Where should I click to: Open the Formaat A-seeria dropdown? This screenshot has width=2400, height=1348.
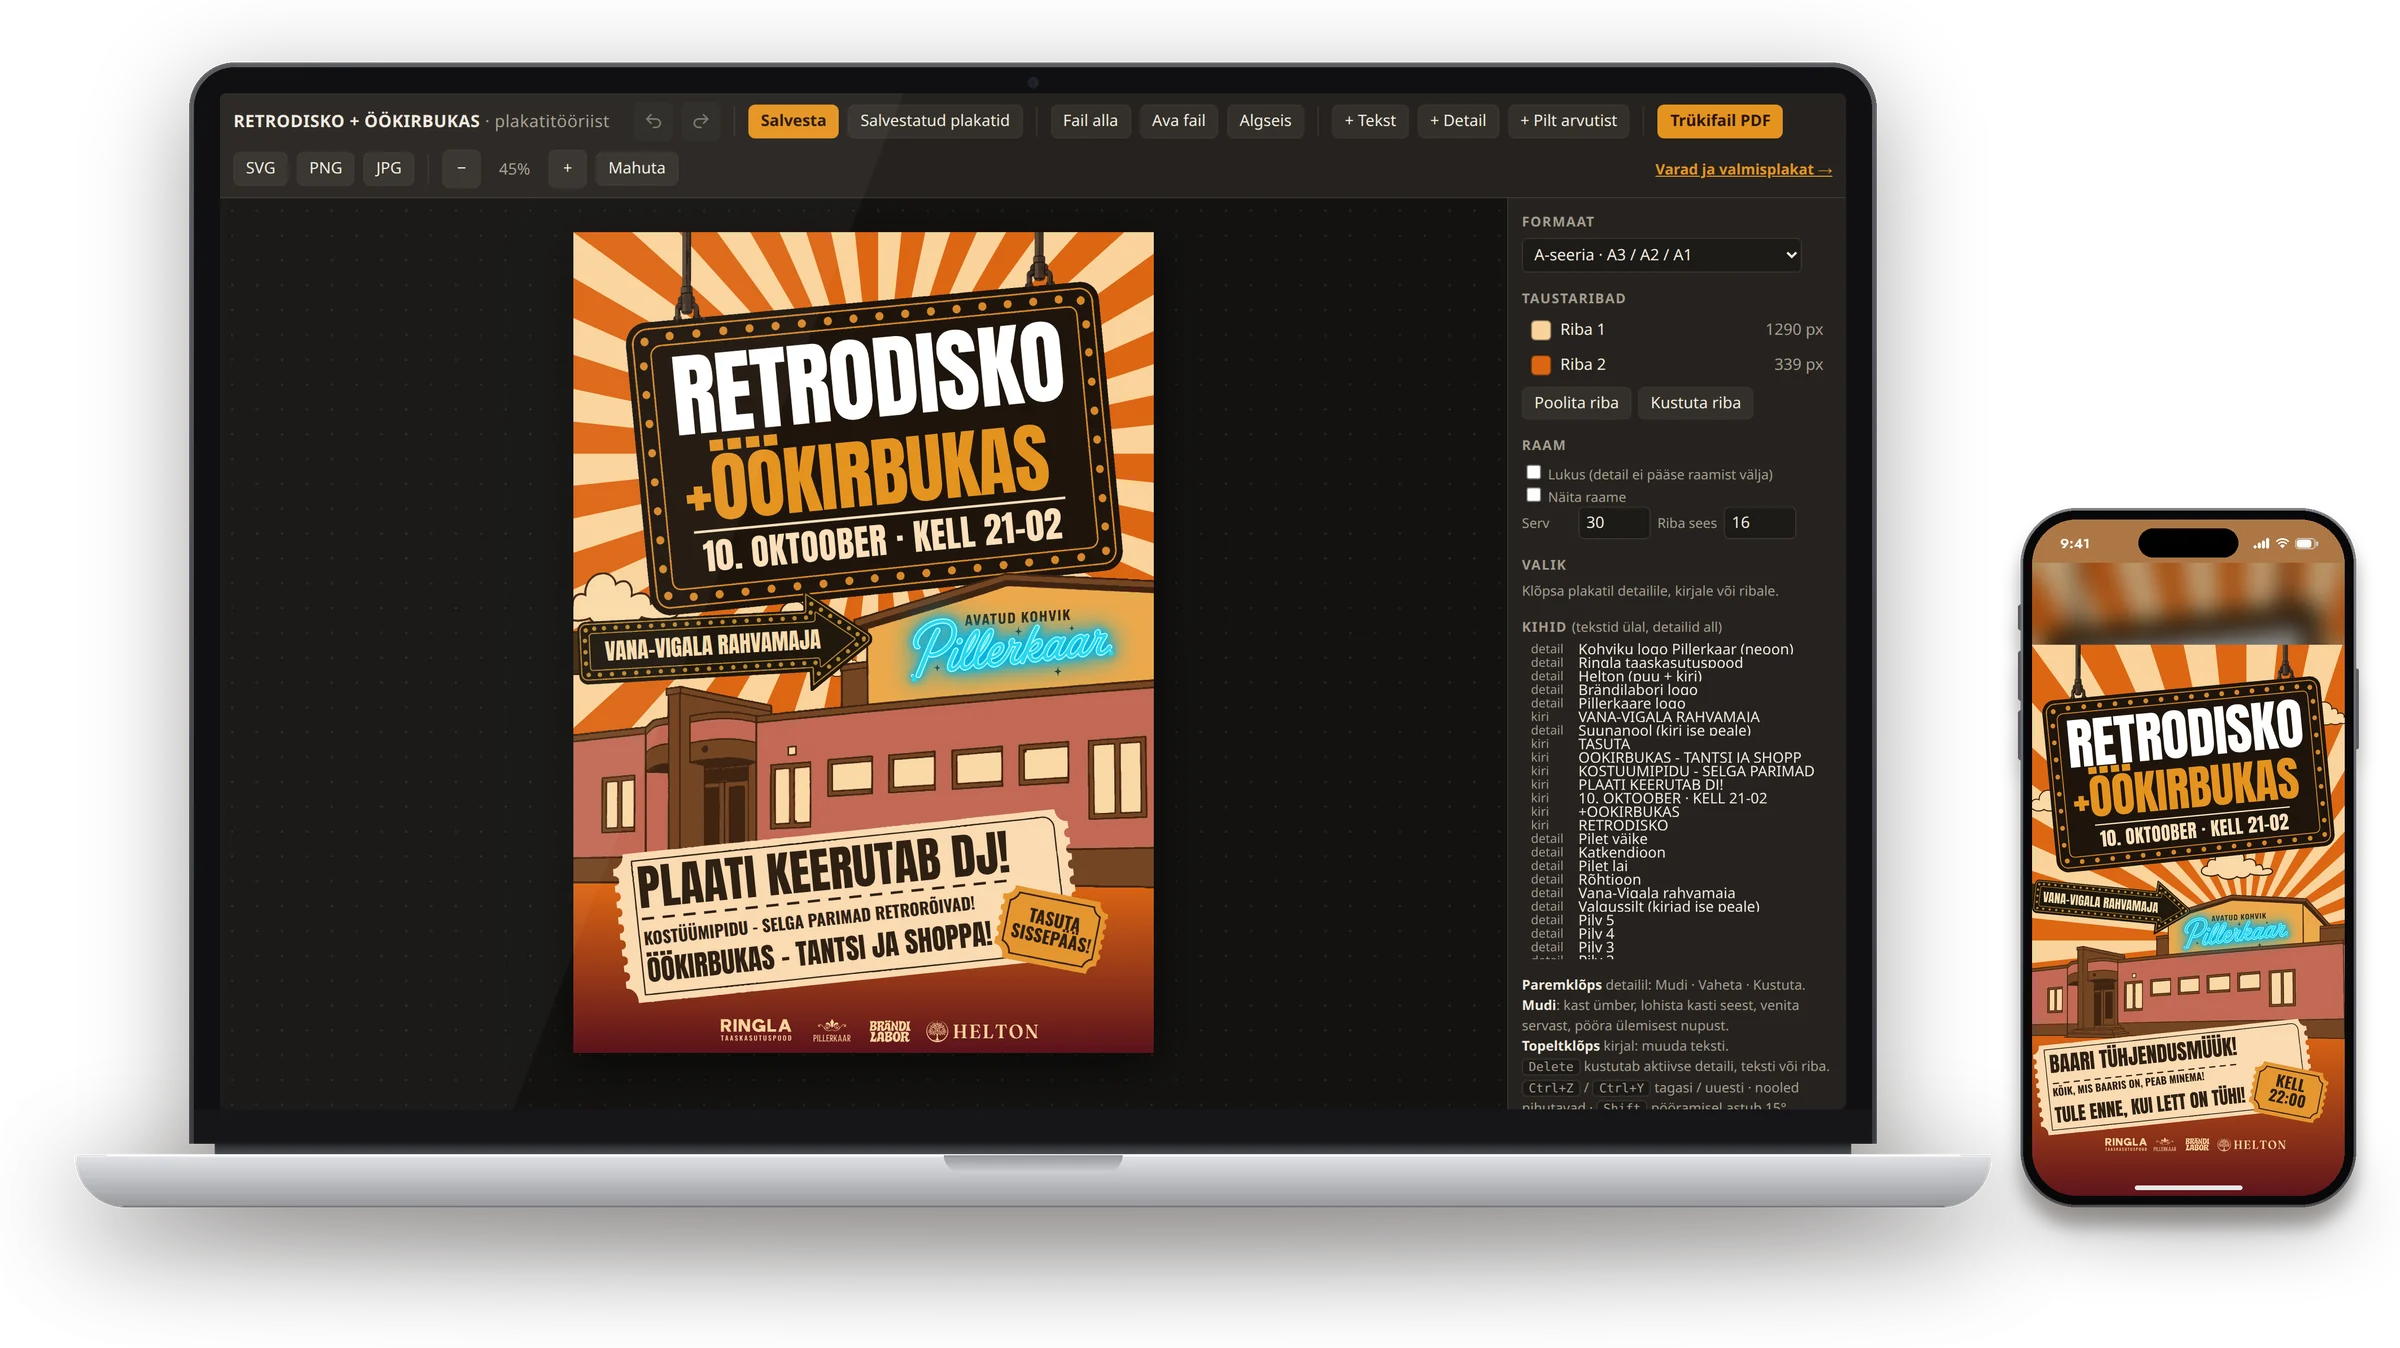pos(1661,255)
